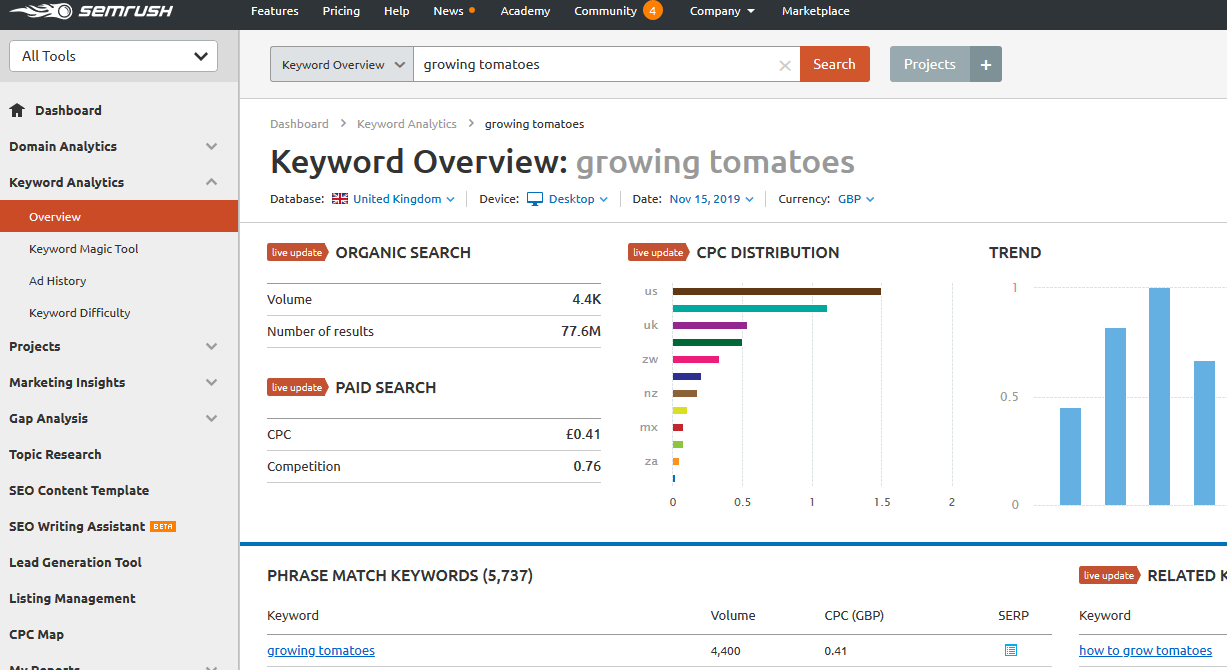Screen dimensions: 1227x670
Task: Click the tallest bar in Trend chart
Action: [x=1159, y=396]
